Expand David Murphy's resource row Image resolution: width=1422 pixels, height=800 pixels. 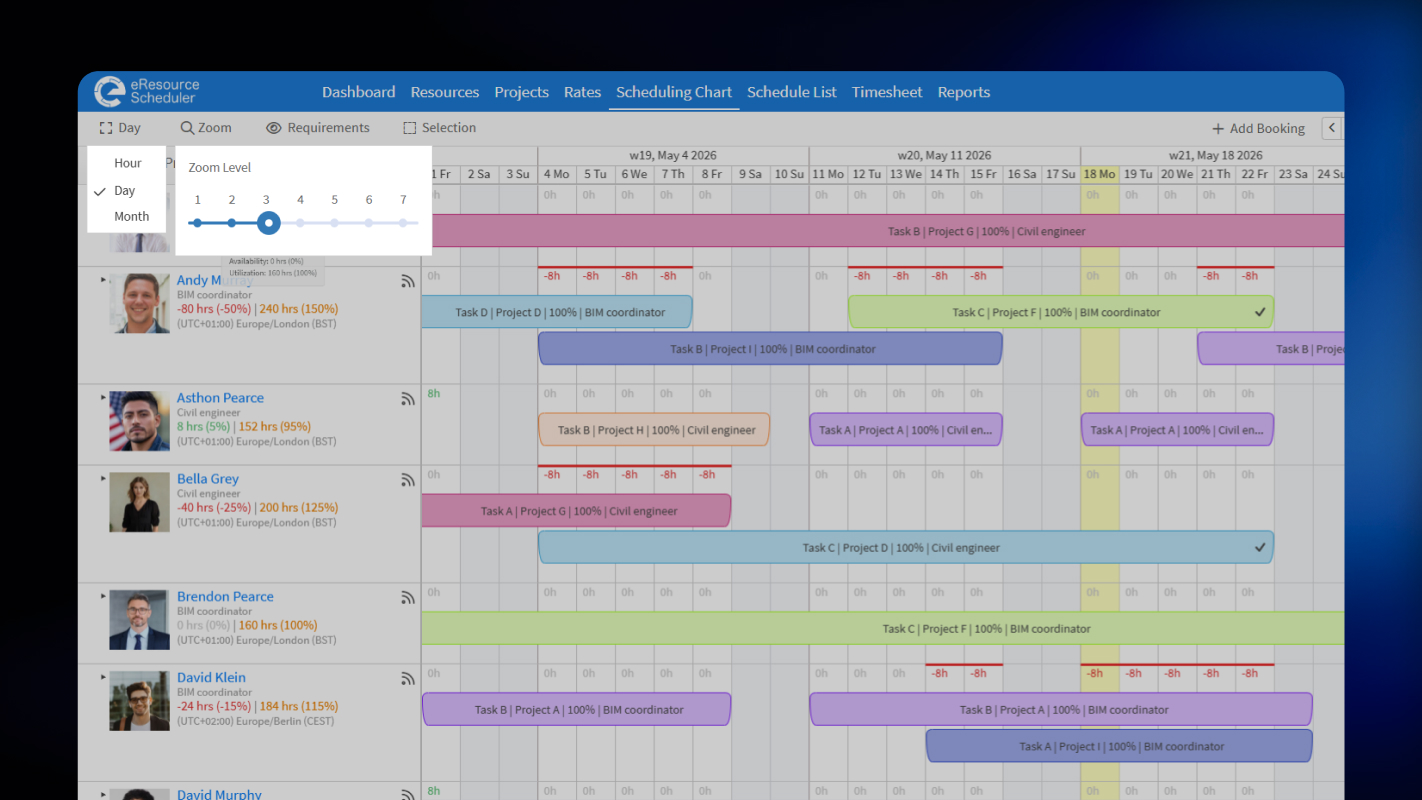[103, 794]
